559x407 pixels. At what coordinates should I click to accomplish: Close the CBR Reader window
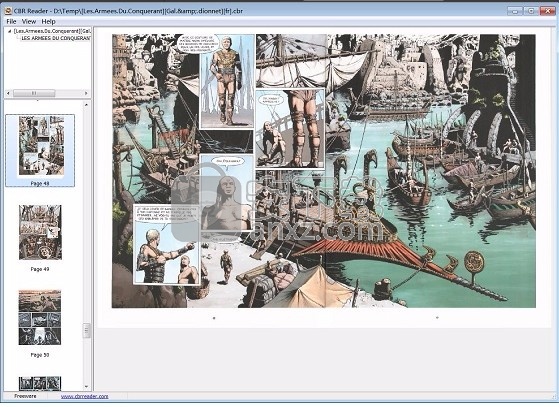click(547, 11)
